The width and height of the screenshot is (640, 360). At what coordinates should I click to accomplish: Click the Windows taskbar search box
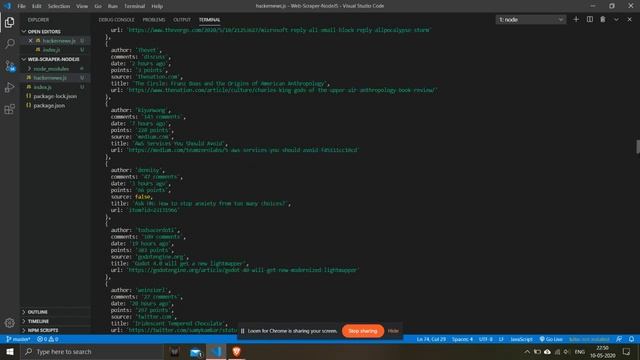pos(92,351)
